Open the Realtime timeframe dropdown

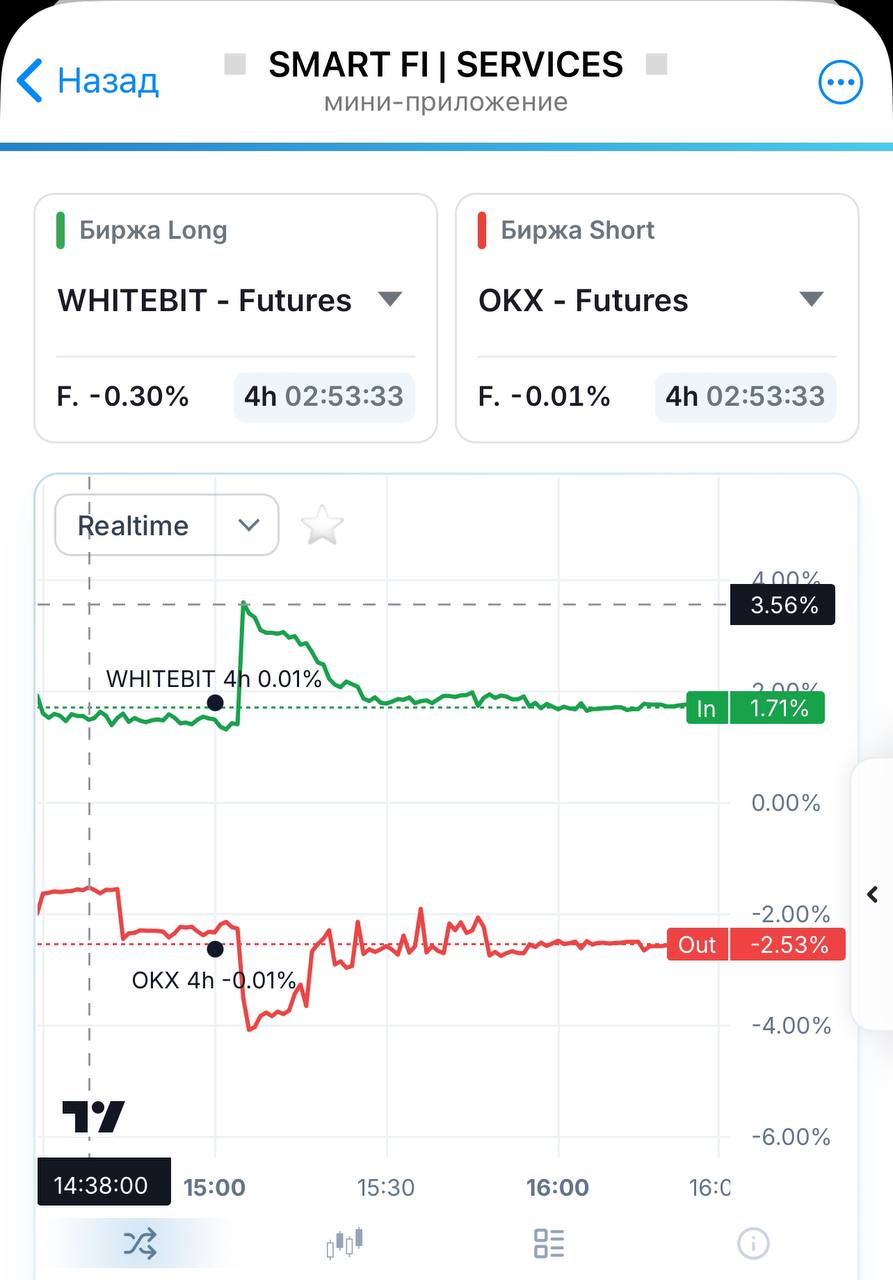coord(167,525)
